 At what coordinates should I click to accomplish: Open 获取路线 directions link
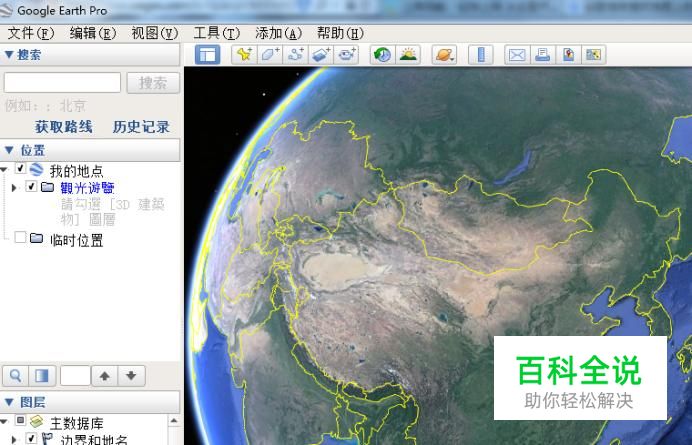tap(64, 127)
